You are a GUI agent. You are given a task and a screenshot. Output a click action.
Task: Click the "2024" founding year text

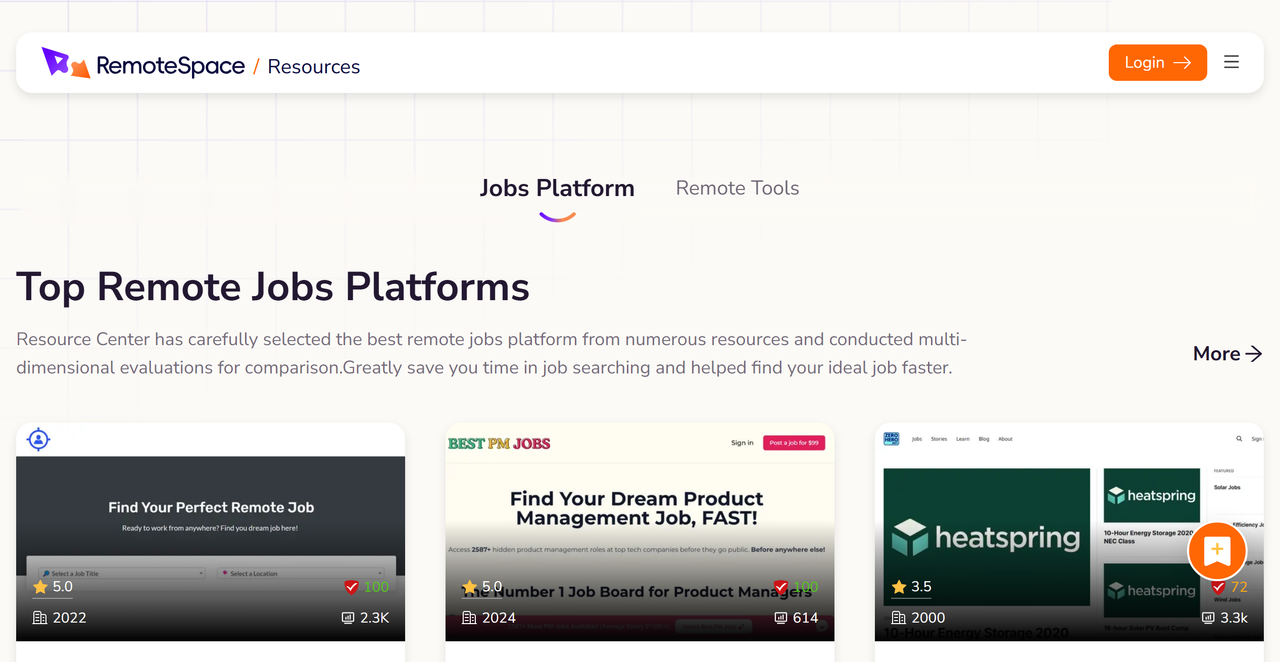[x=499, y=618]
